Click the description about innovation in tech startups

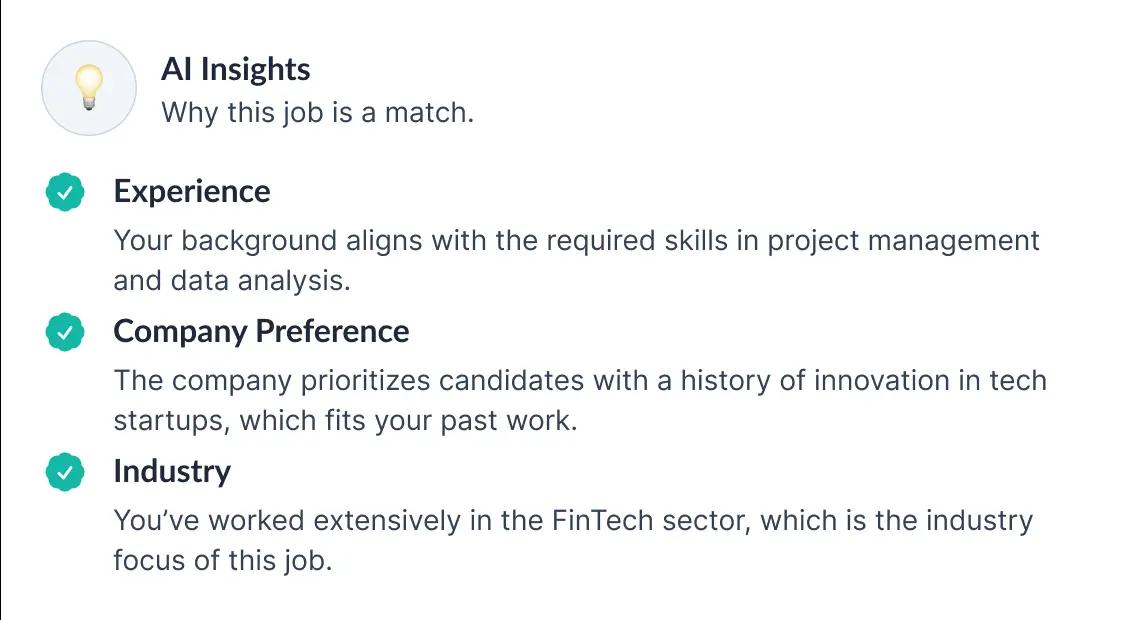[579, 400]
